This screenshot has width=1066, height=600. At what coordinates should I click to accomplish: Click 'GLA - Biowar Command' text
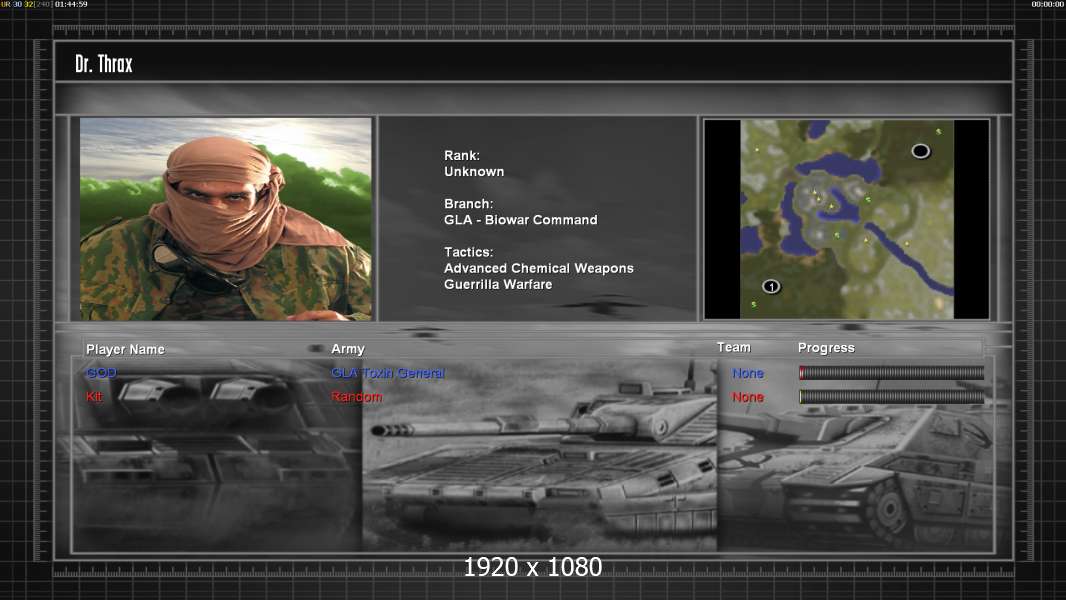tap(521, 220)
